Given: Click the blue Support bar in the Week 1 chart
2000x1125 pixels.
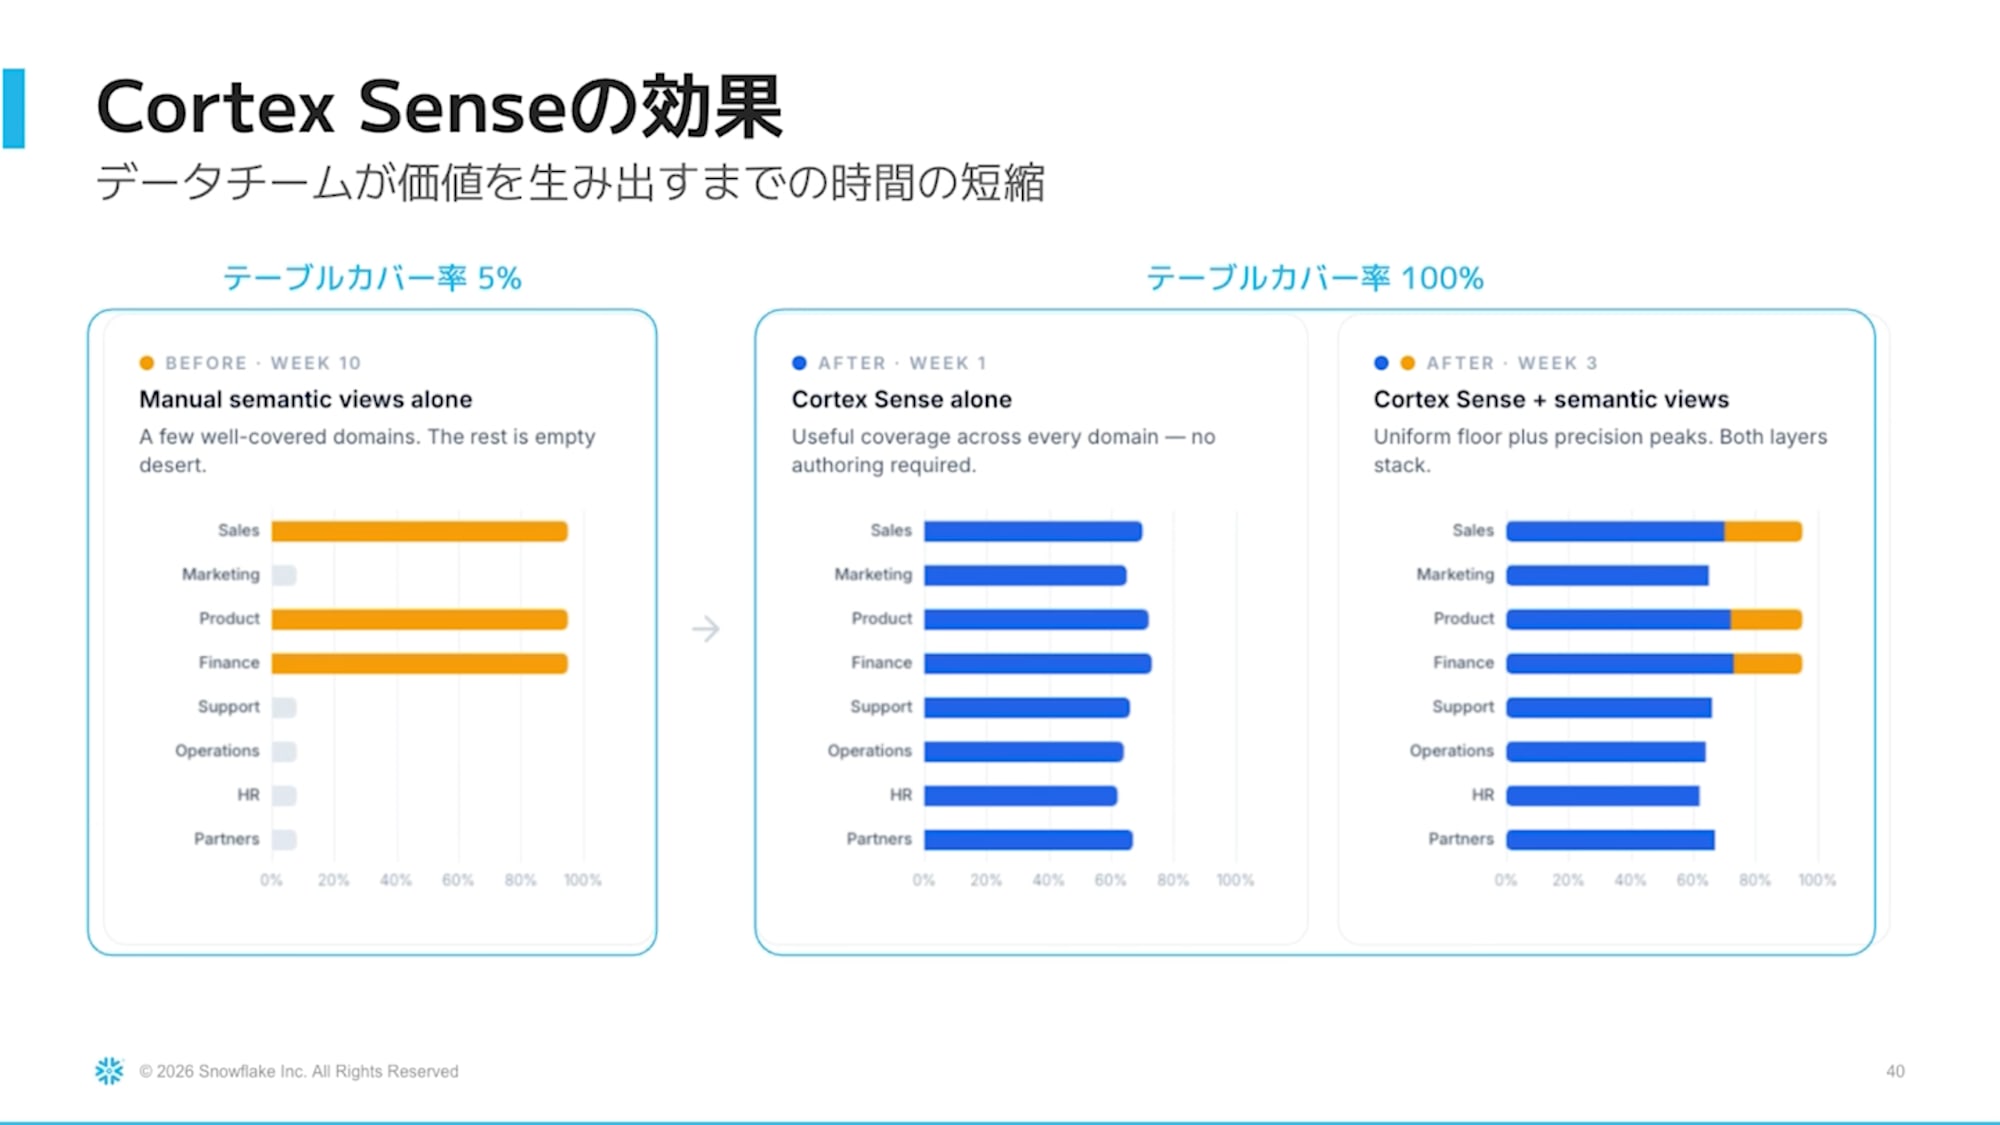Looking at the screenshot, I should coord(1027,707).
